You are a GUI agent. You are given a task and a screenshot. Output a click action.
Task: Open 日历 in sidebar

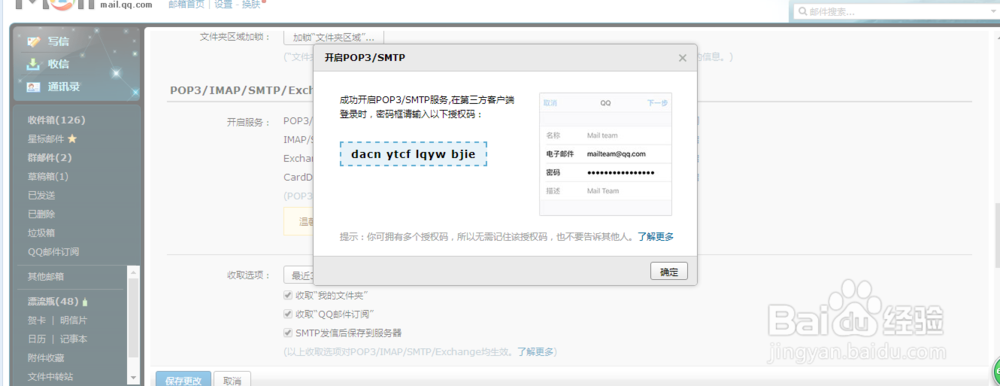[x=36, y=339]
